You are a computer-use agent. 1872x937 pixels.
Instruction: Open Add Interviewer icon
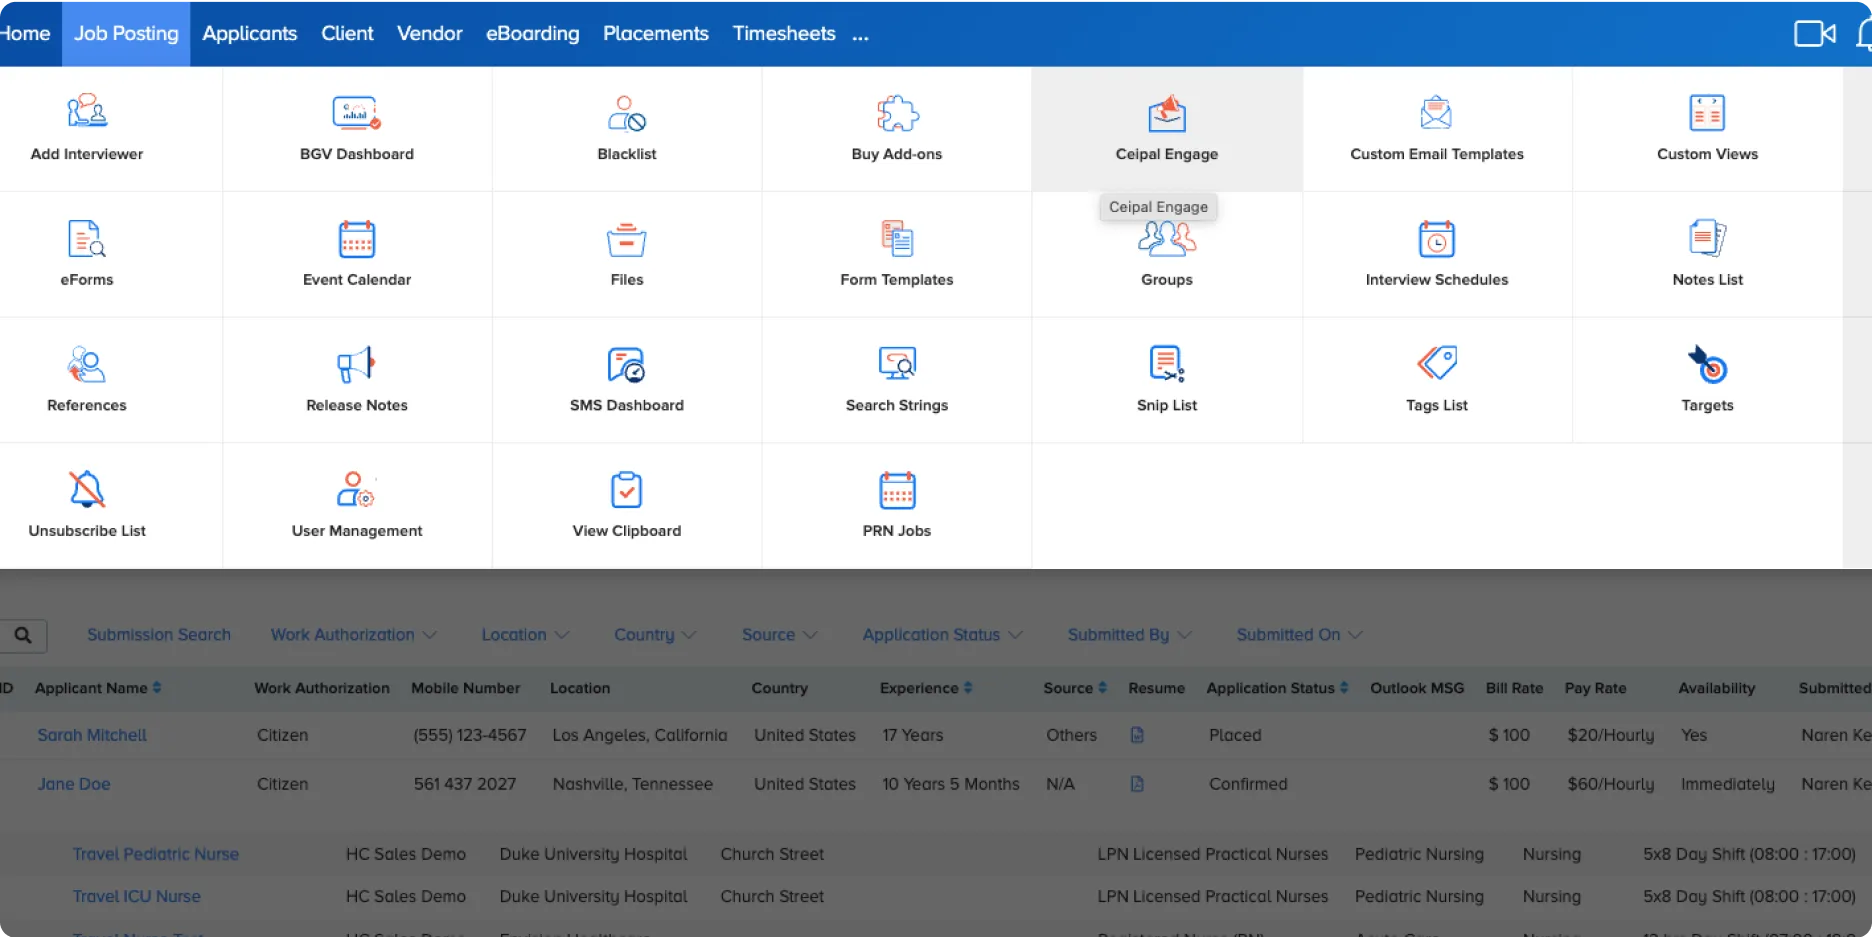point(87,111)
